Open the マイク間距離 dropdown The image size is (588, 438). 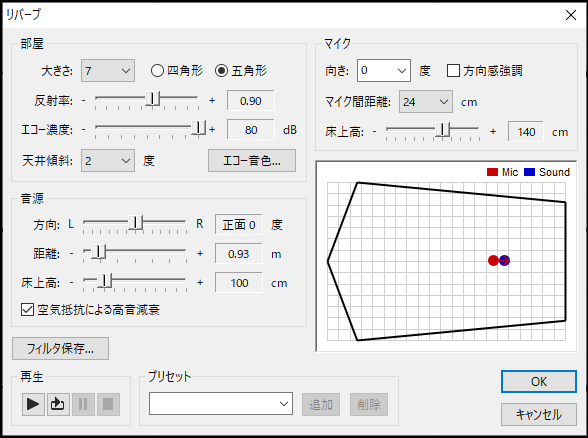pyautogui.click(x=426, y=102)
